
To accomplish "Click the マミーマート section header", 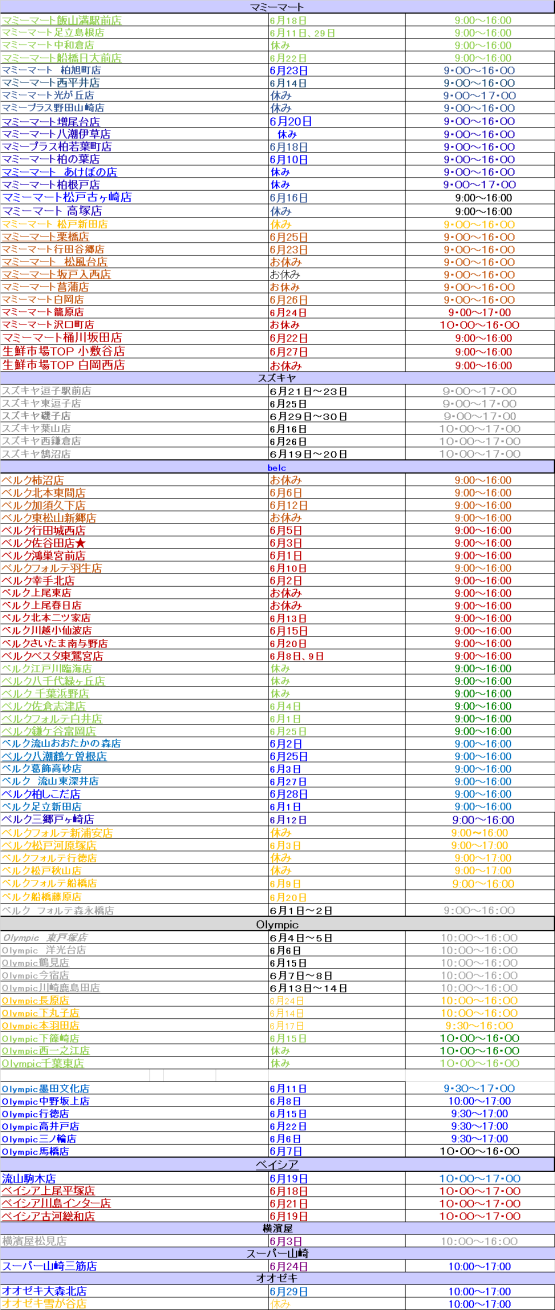I will coord(277,7).
